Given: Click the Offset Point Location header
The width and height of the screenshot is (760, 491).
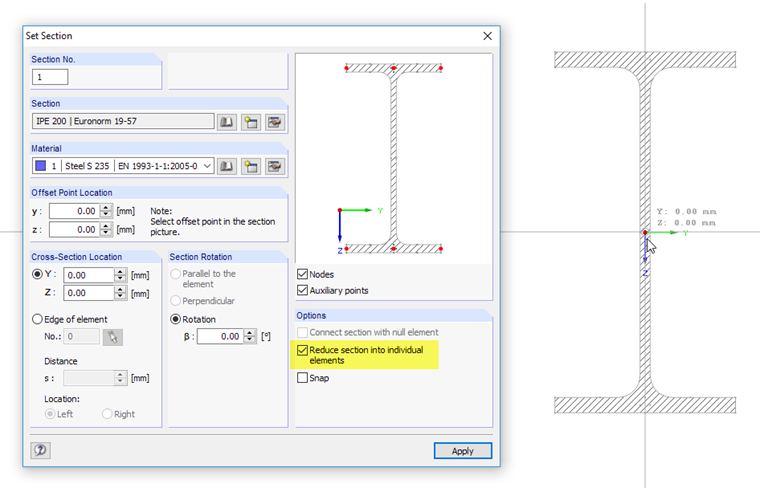Looking at the screenshot, I should click(158, 192).
